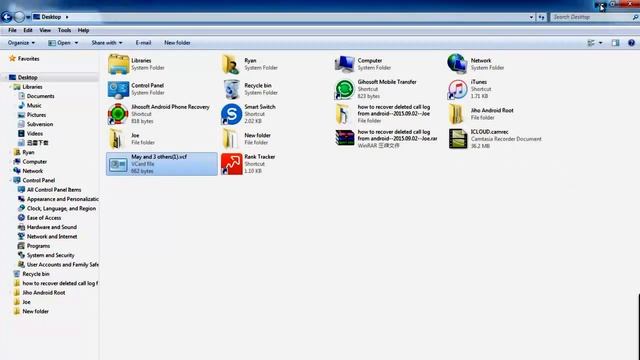The height and width of the screenshot is (360, 640).
Task: Open the Libraries system folder icon
Action: tap(118, 64)
